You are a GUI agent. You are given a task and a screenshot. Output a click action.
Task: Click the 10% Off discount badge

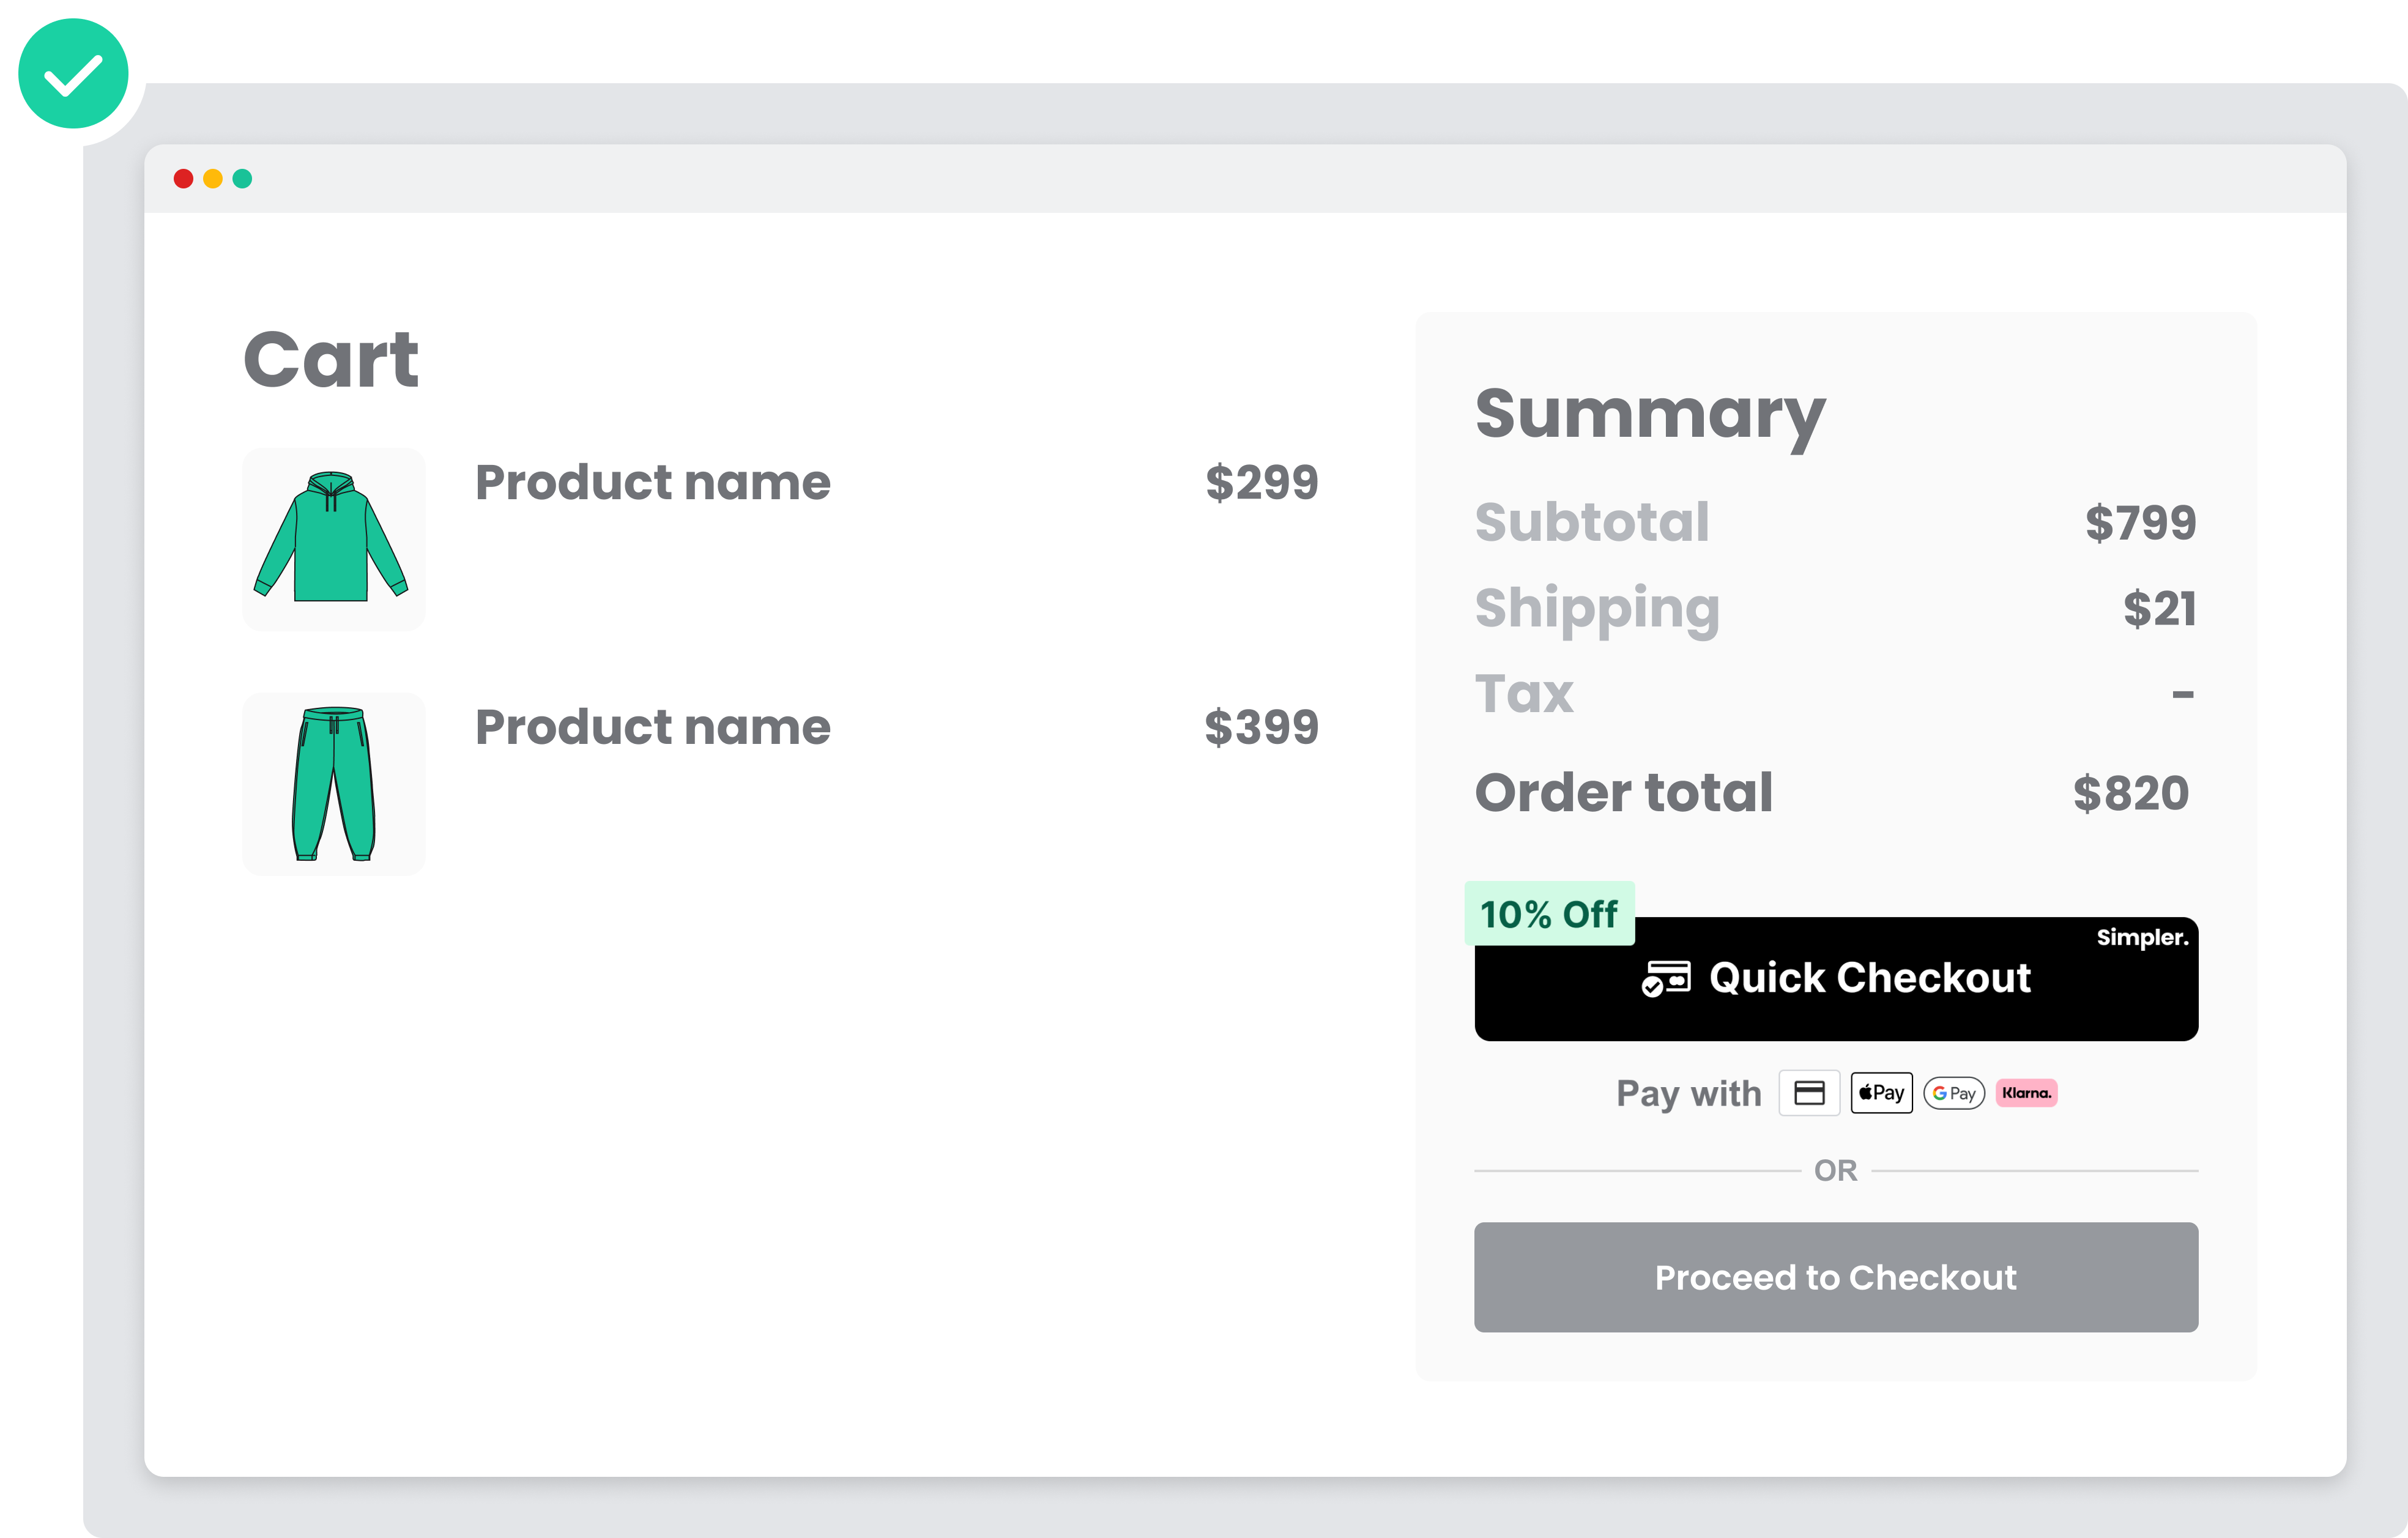pos(1549,914)
